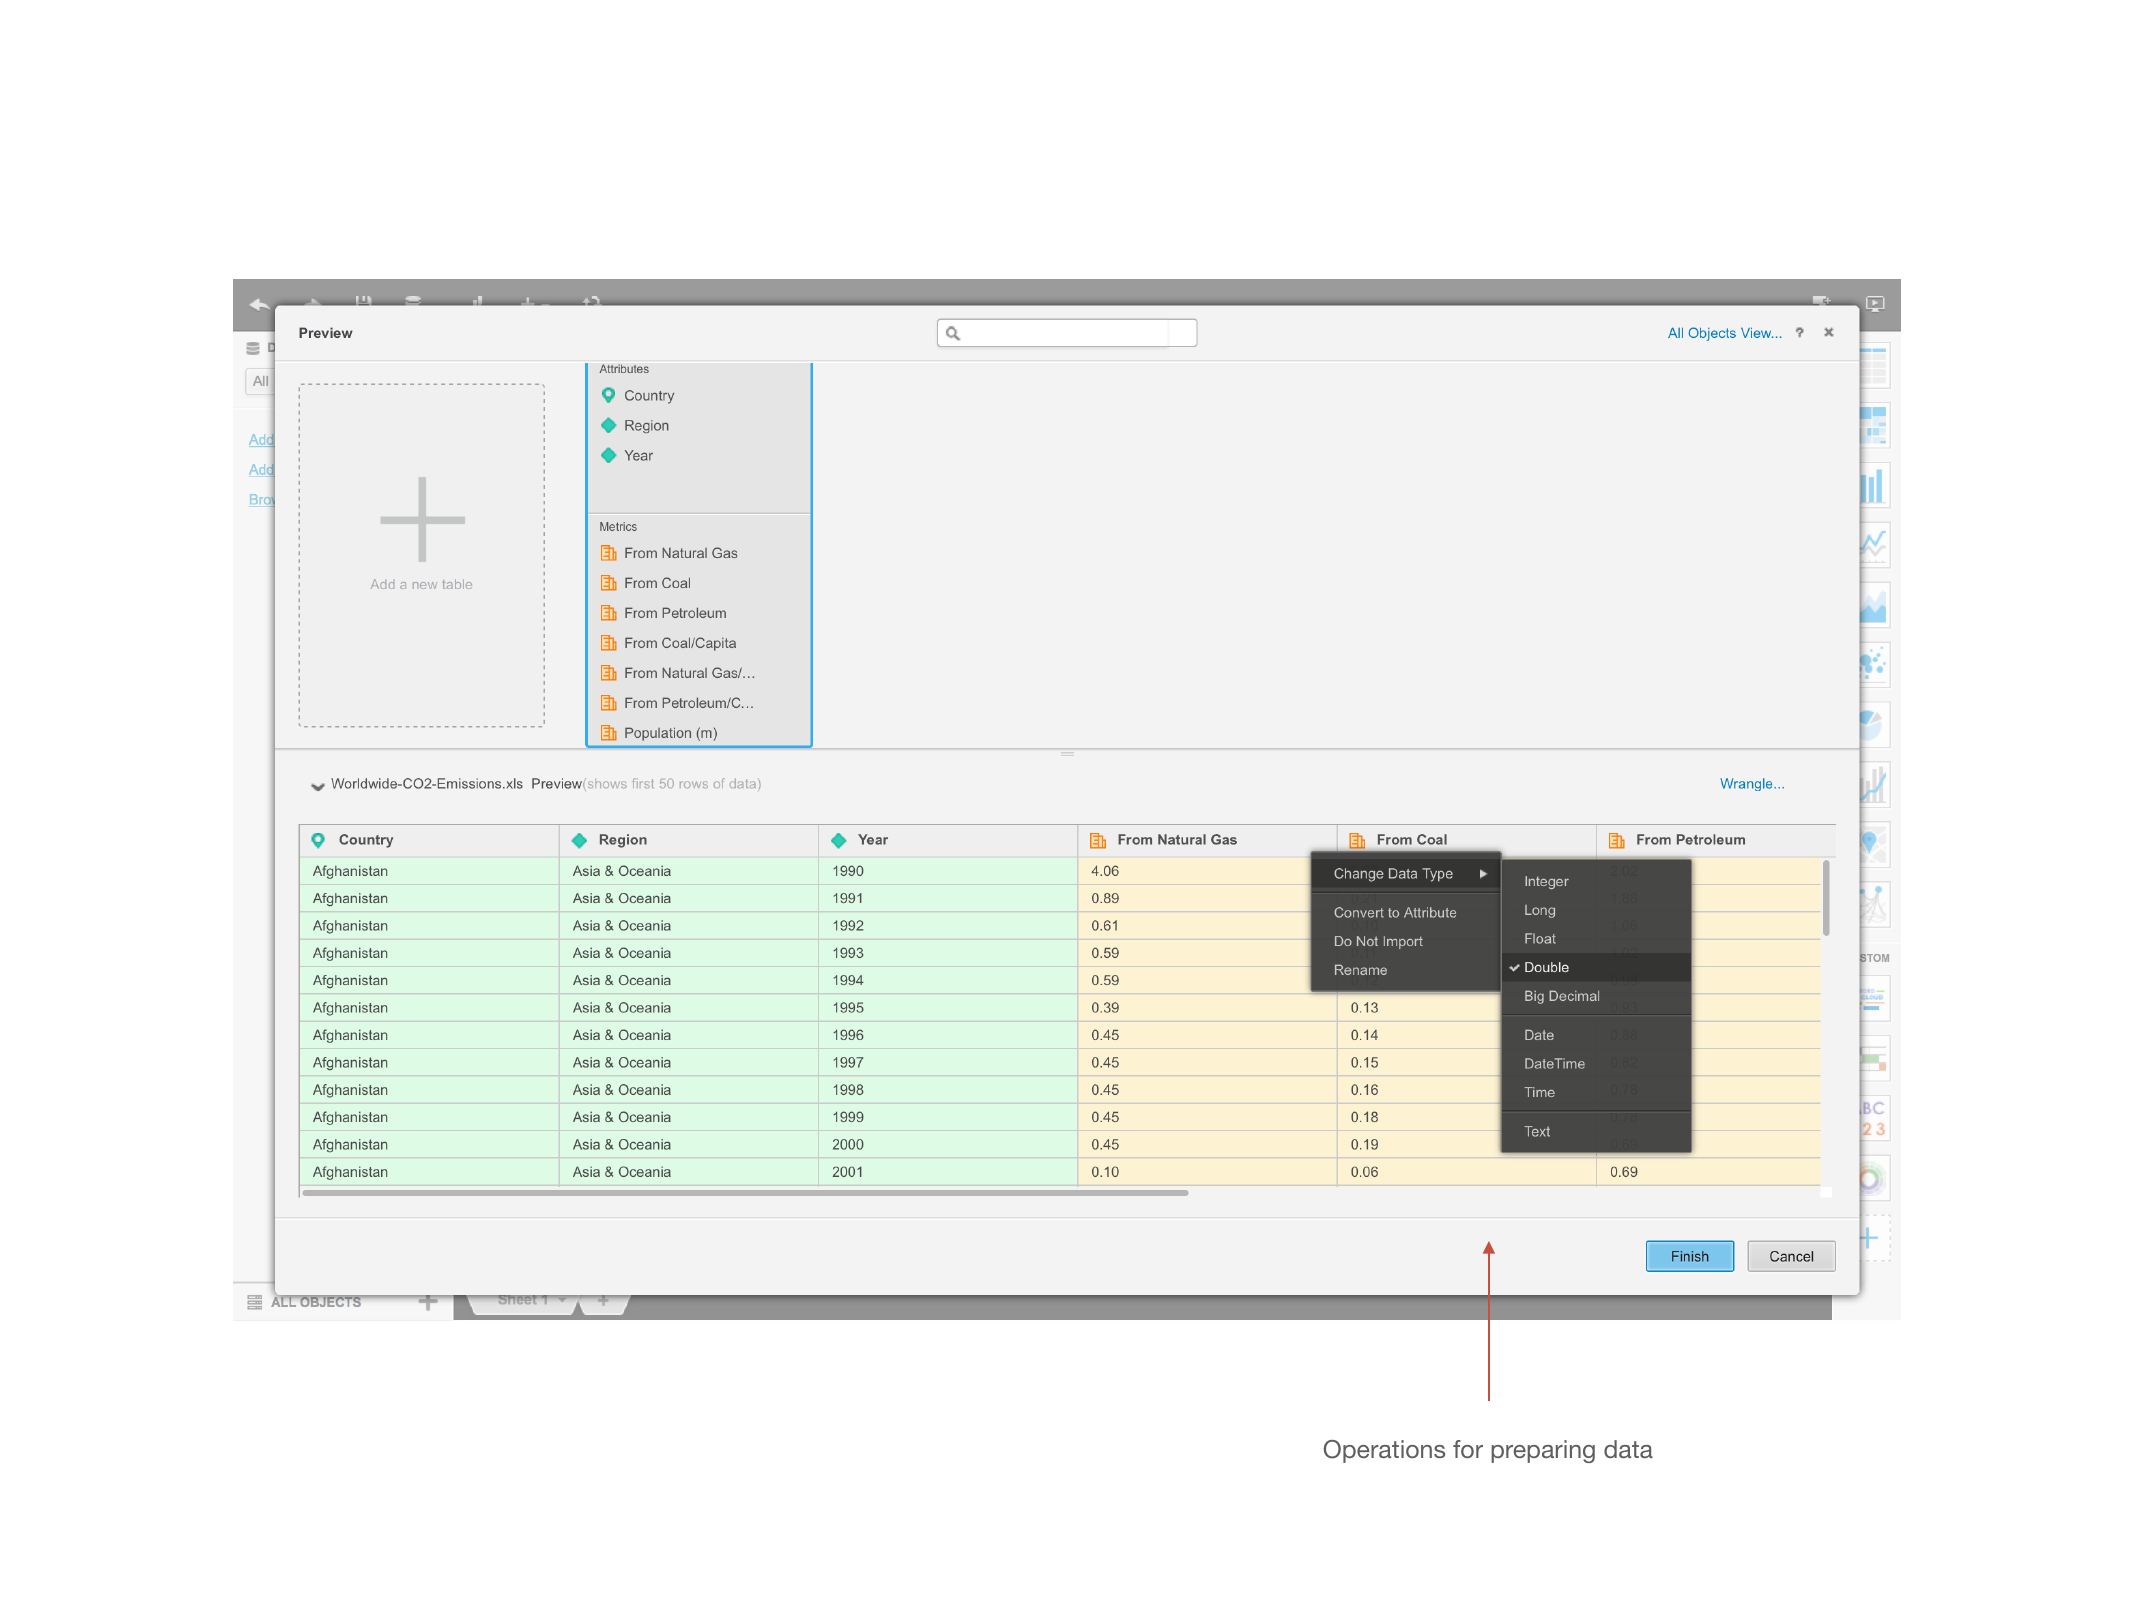Select the pie chart visualization in the background gallery

[1874, 725]
